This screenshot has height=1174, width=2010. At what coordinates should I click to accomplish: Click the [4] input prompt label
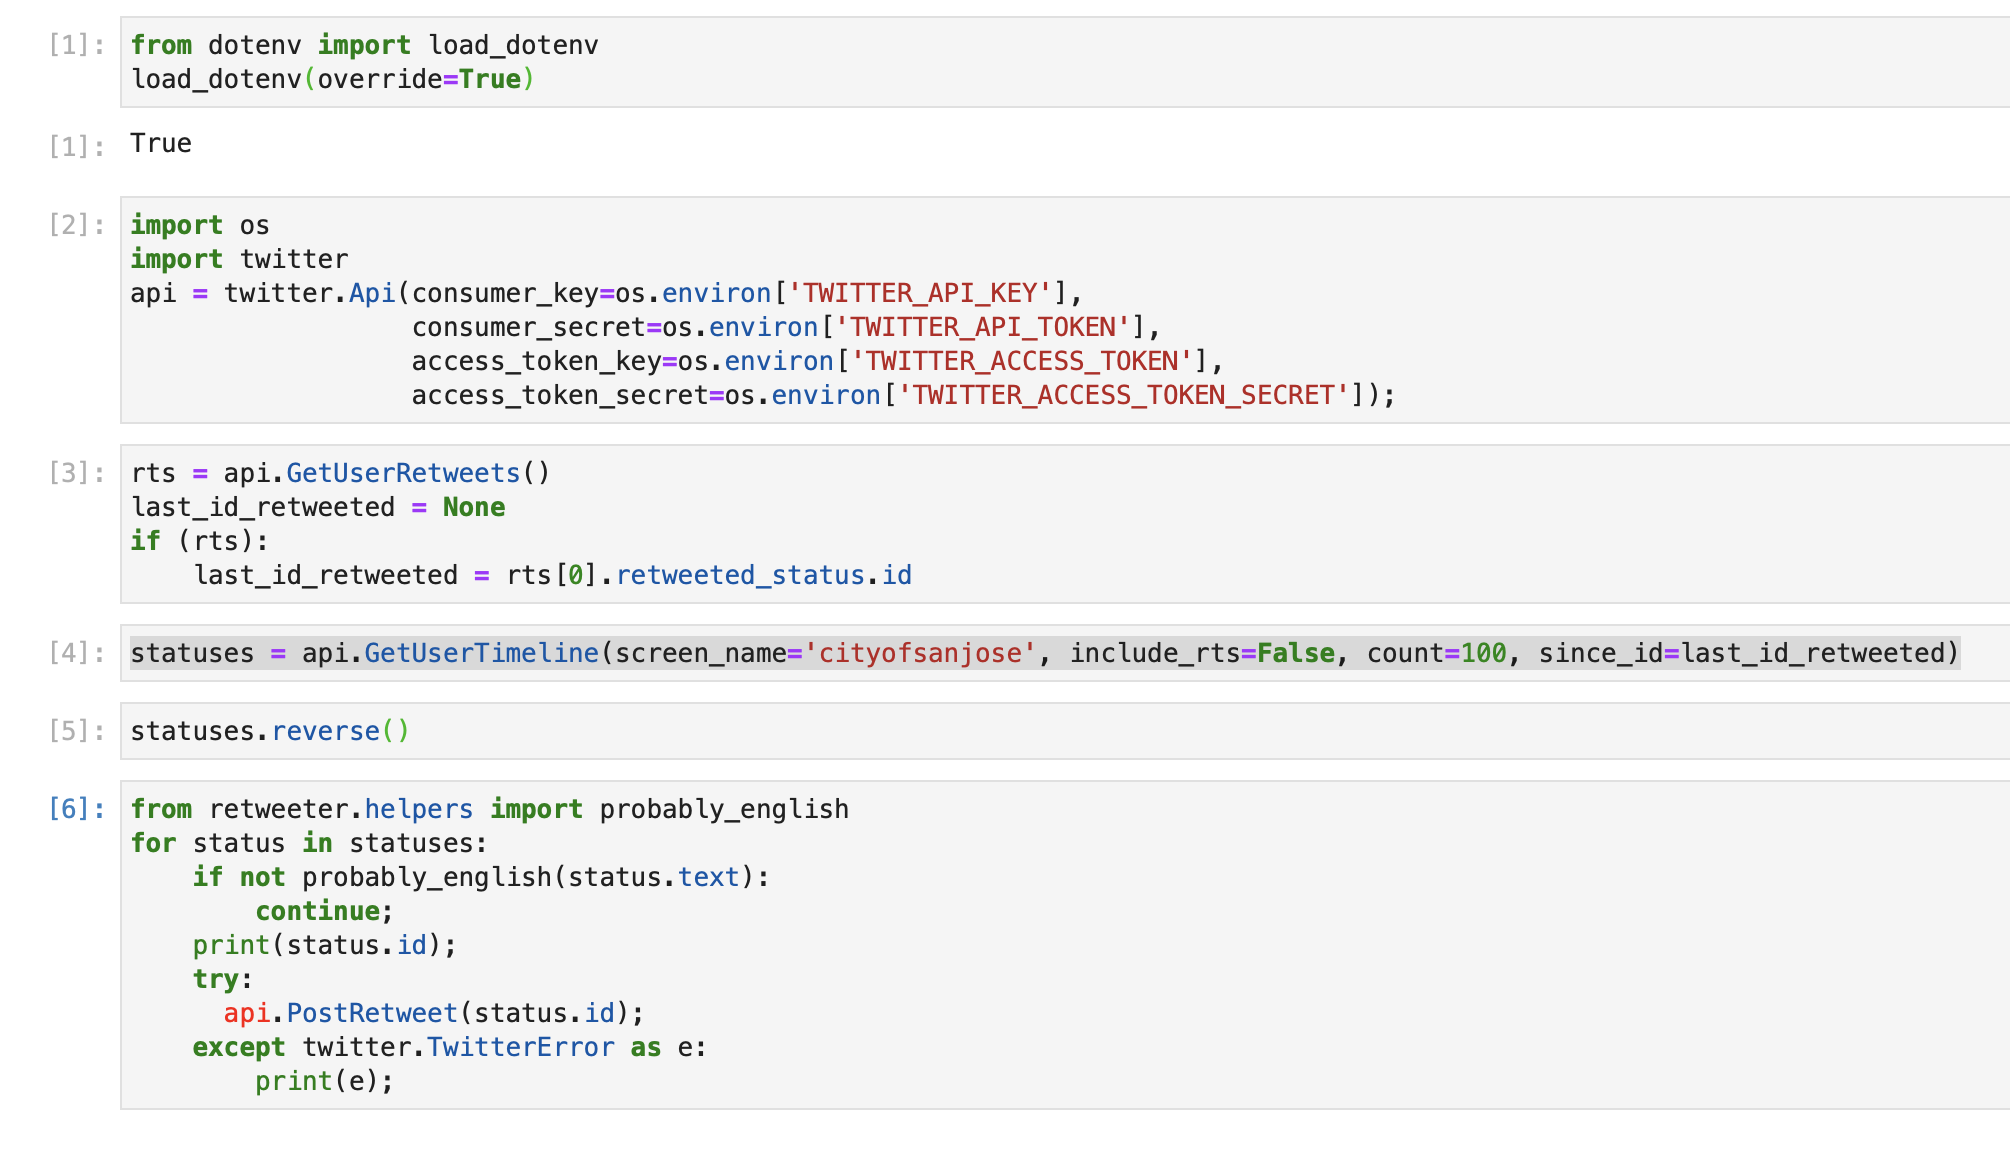(x=76, y=653)
